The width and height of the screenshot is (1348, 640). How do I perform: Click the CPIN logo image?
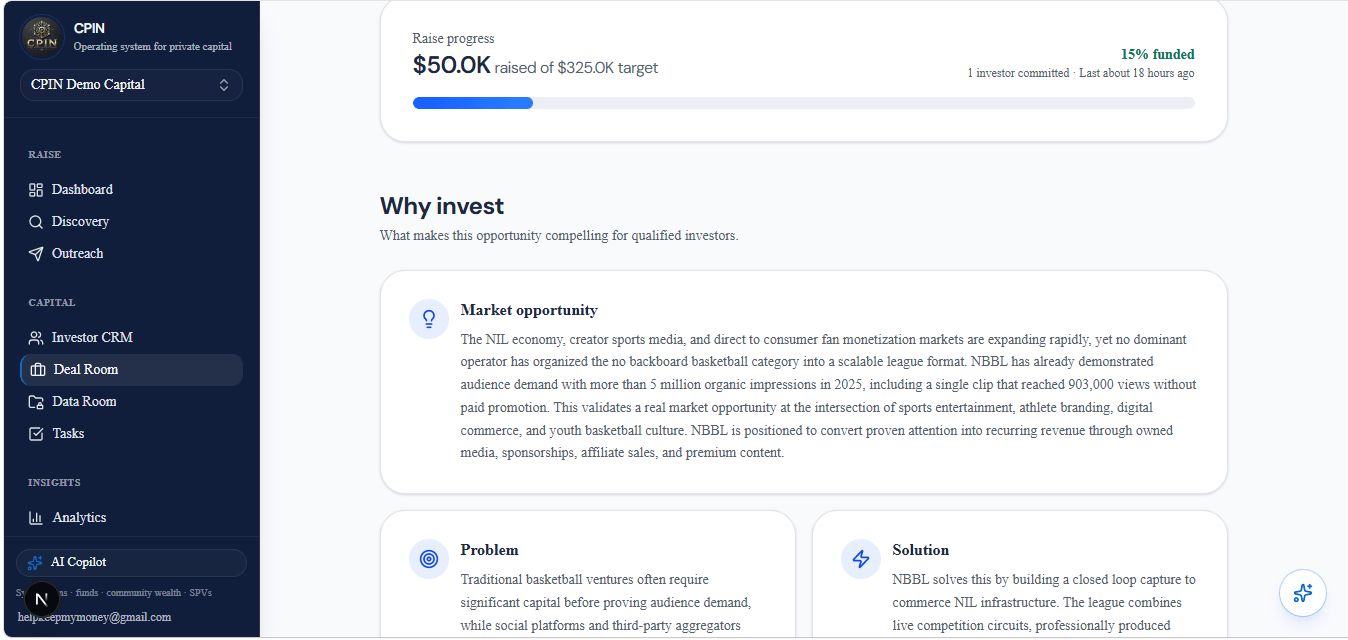click(x=42, y=37)
